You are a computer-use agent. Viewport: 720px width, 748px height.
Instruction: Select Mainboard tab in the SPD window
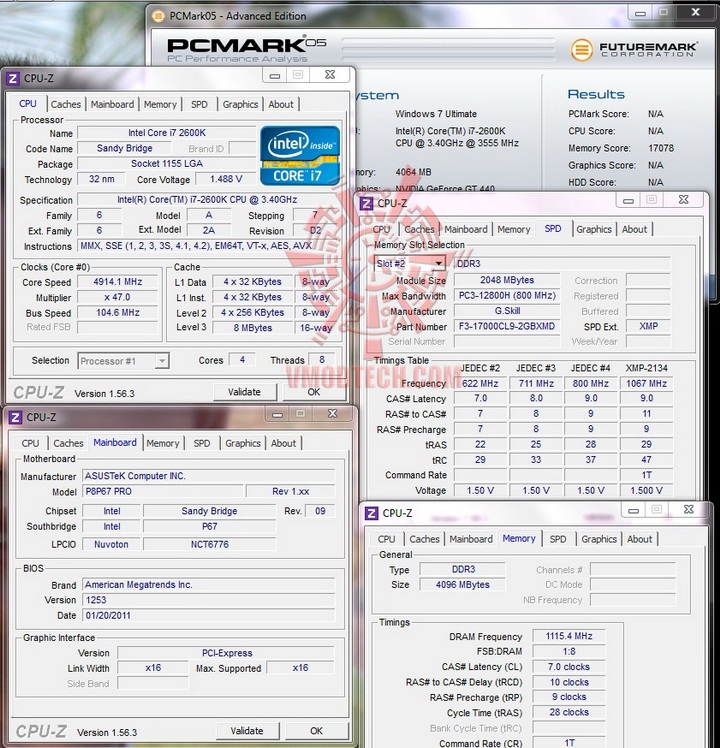click(466, 229)
